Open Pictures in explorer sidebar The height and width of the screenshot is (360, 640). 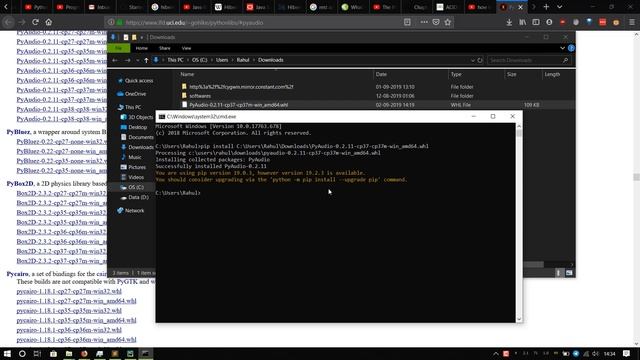pyautogui.click(x=137, y=167)
